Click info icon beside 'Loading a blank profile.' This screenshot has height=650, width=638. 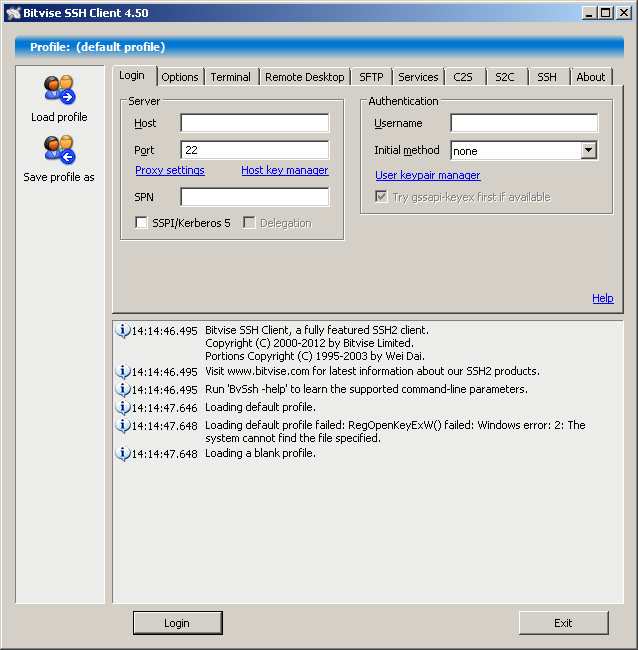point(122,454)
